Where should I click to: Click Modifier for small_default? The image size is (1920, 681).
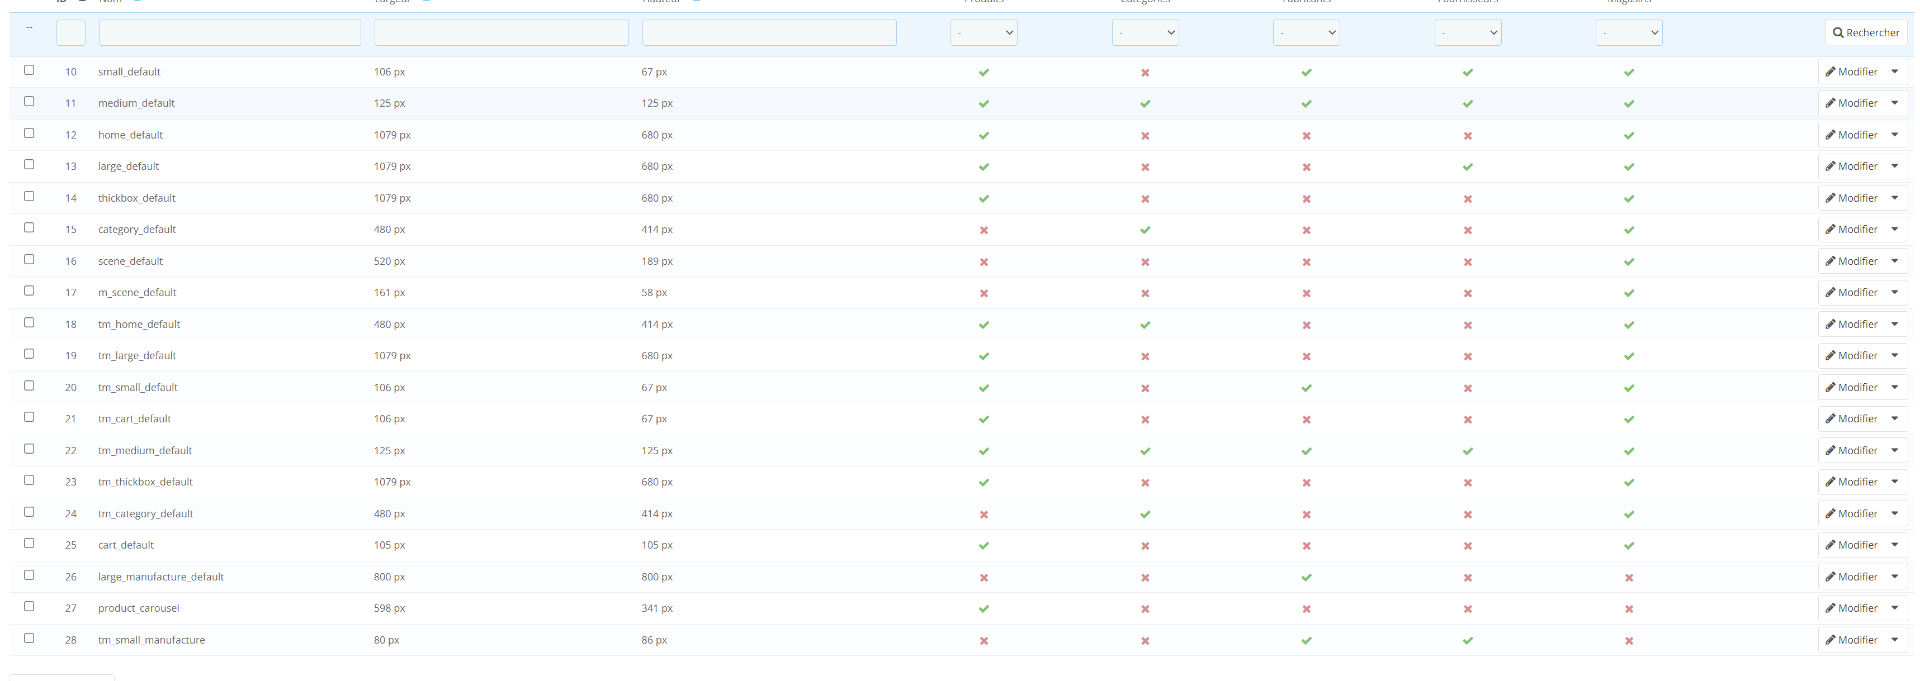pyautogui.click(x=1852, y=72)
